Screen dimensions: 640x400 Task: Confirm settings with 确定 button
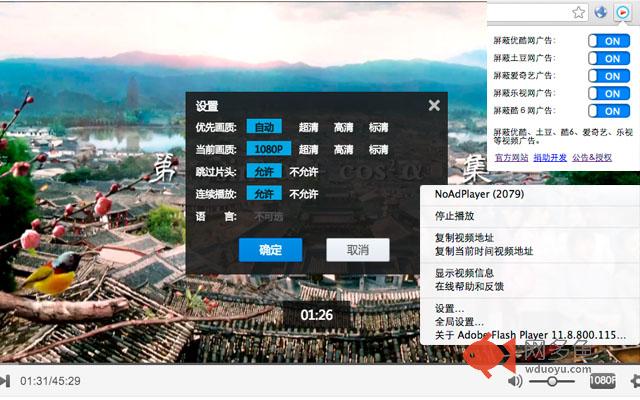(x=270, y=250)
